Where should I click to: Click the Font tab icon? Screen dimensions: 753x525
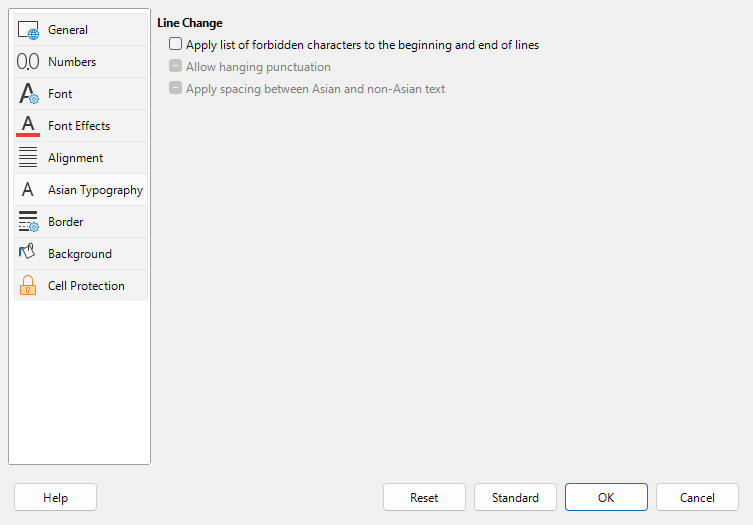point(28,94)
